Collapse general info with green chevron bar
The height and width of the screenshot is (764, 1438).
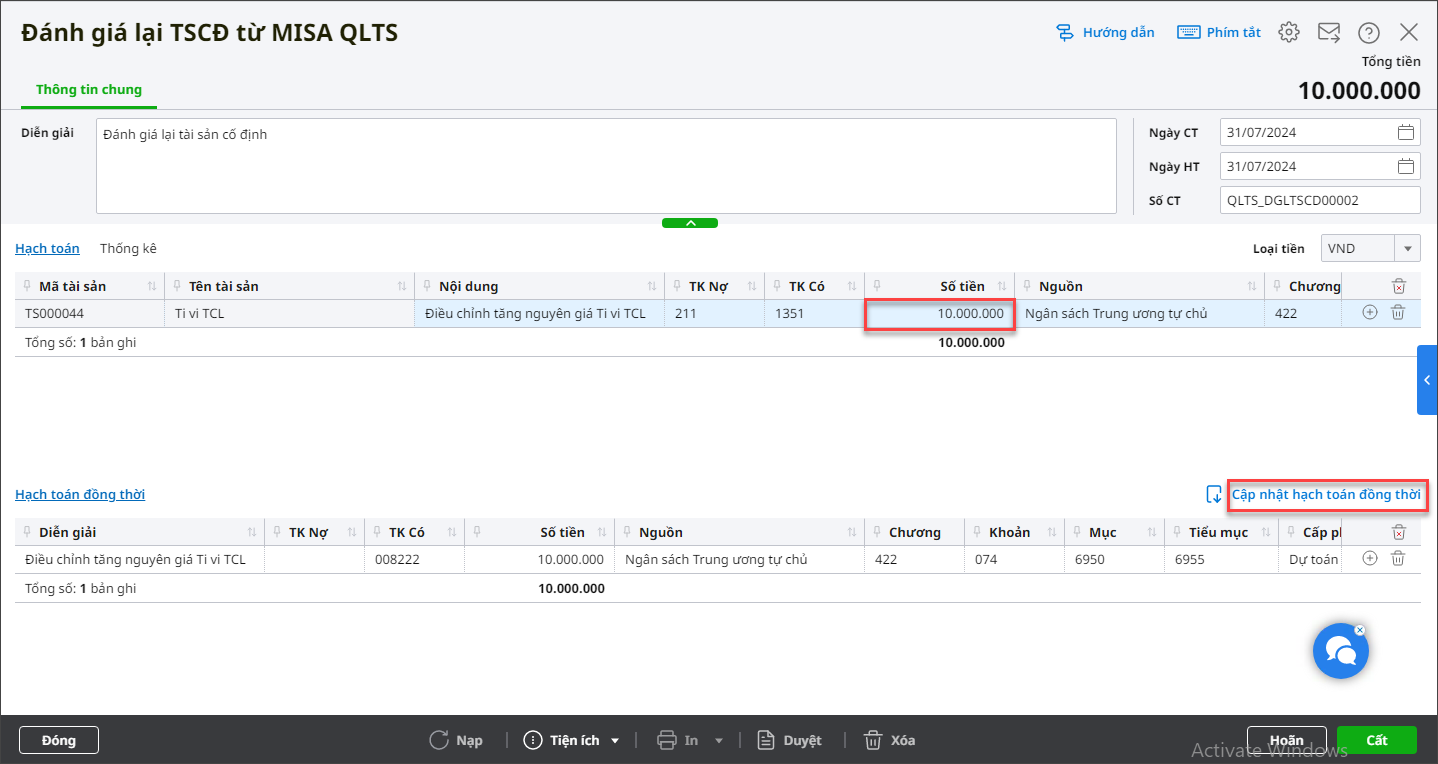pyautogui.click(x=690, y=223)
